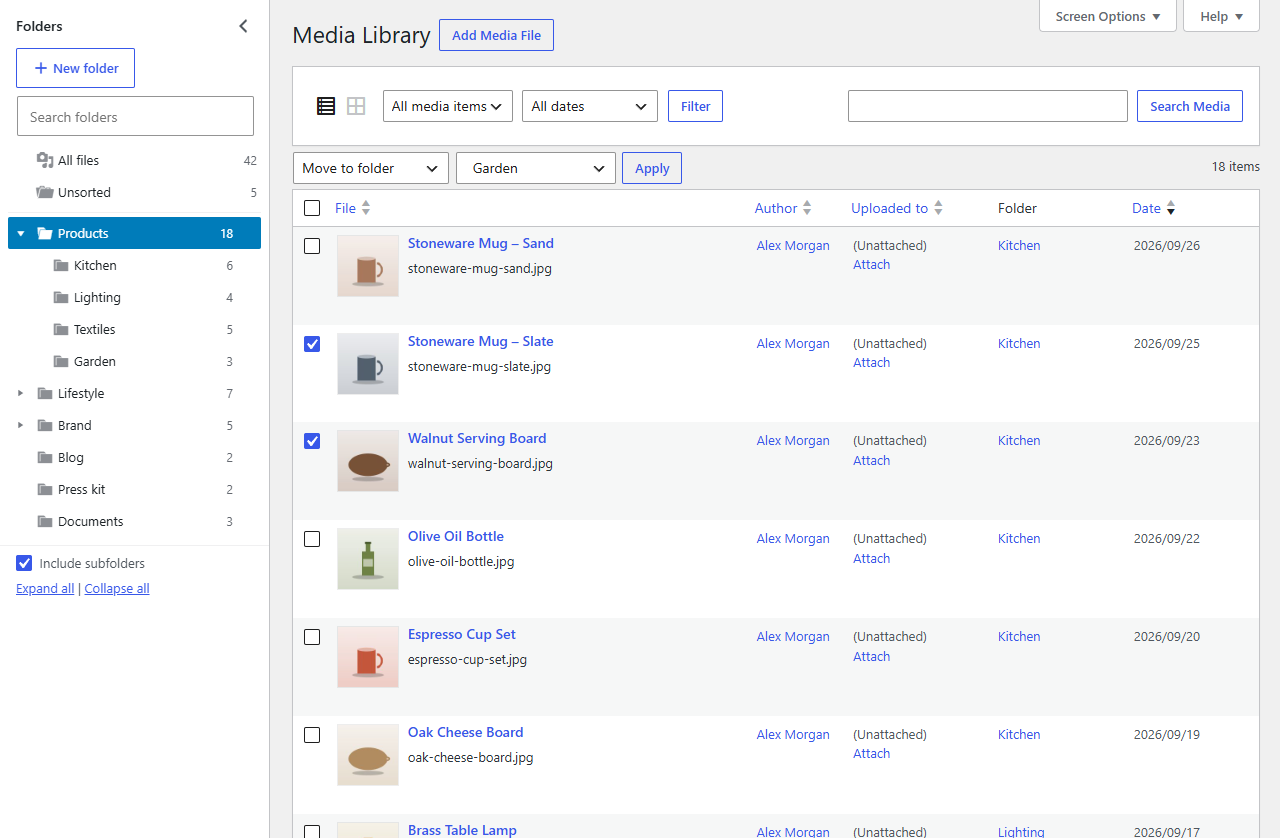Screen dimensions: 1280x838
Task: Expand the Brand folder tree arrow
Action: [x=21, y=426]
